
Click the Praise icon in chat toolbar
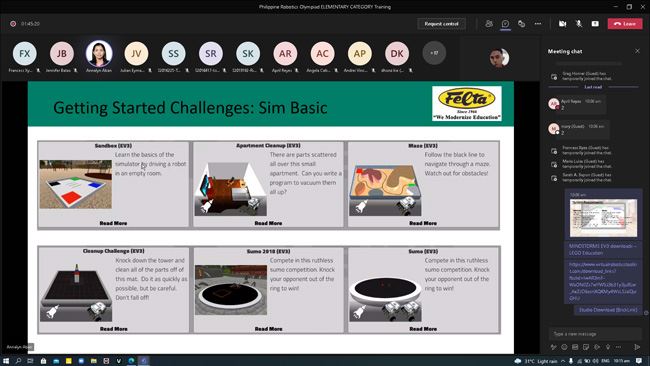pos(608,347)
